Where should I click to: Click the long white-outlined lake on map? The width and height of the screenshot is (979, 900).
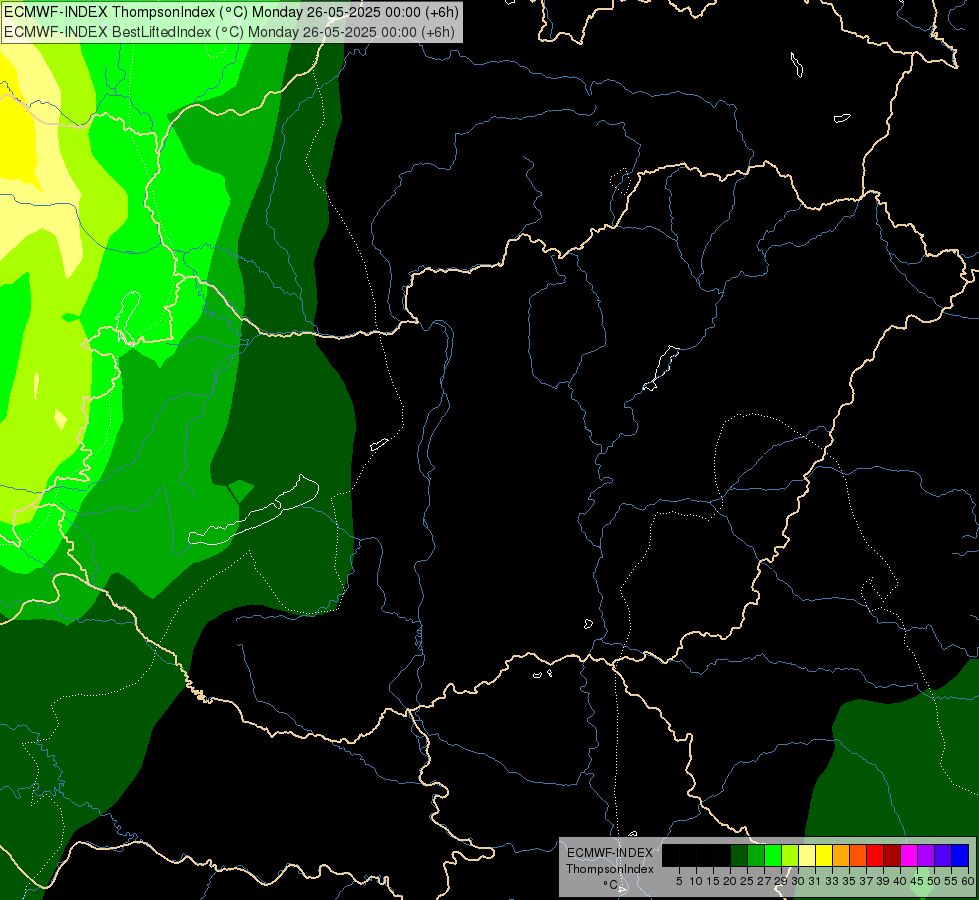(x=253, y=511)
